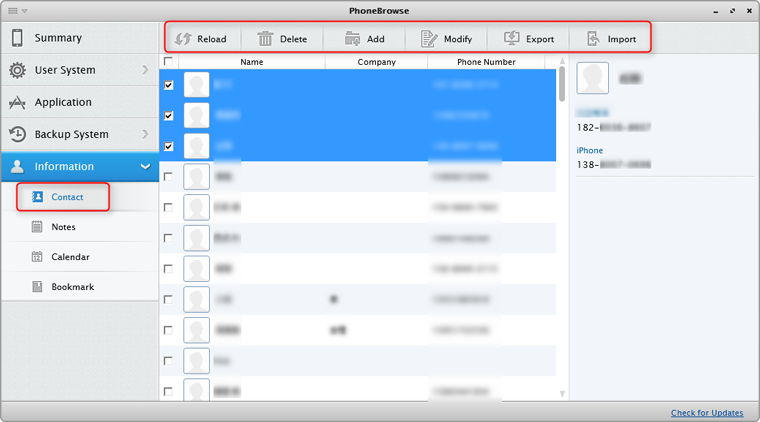Screen dimensions: 760x422
Task: Open the Application tab
Action: 62,102
